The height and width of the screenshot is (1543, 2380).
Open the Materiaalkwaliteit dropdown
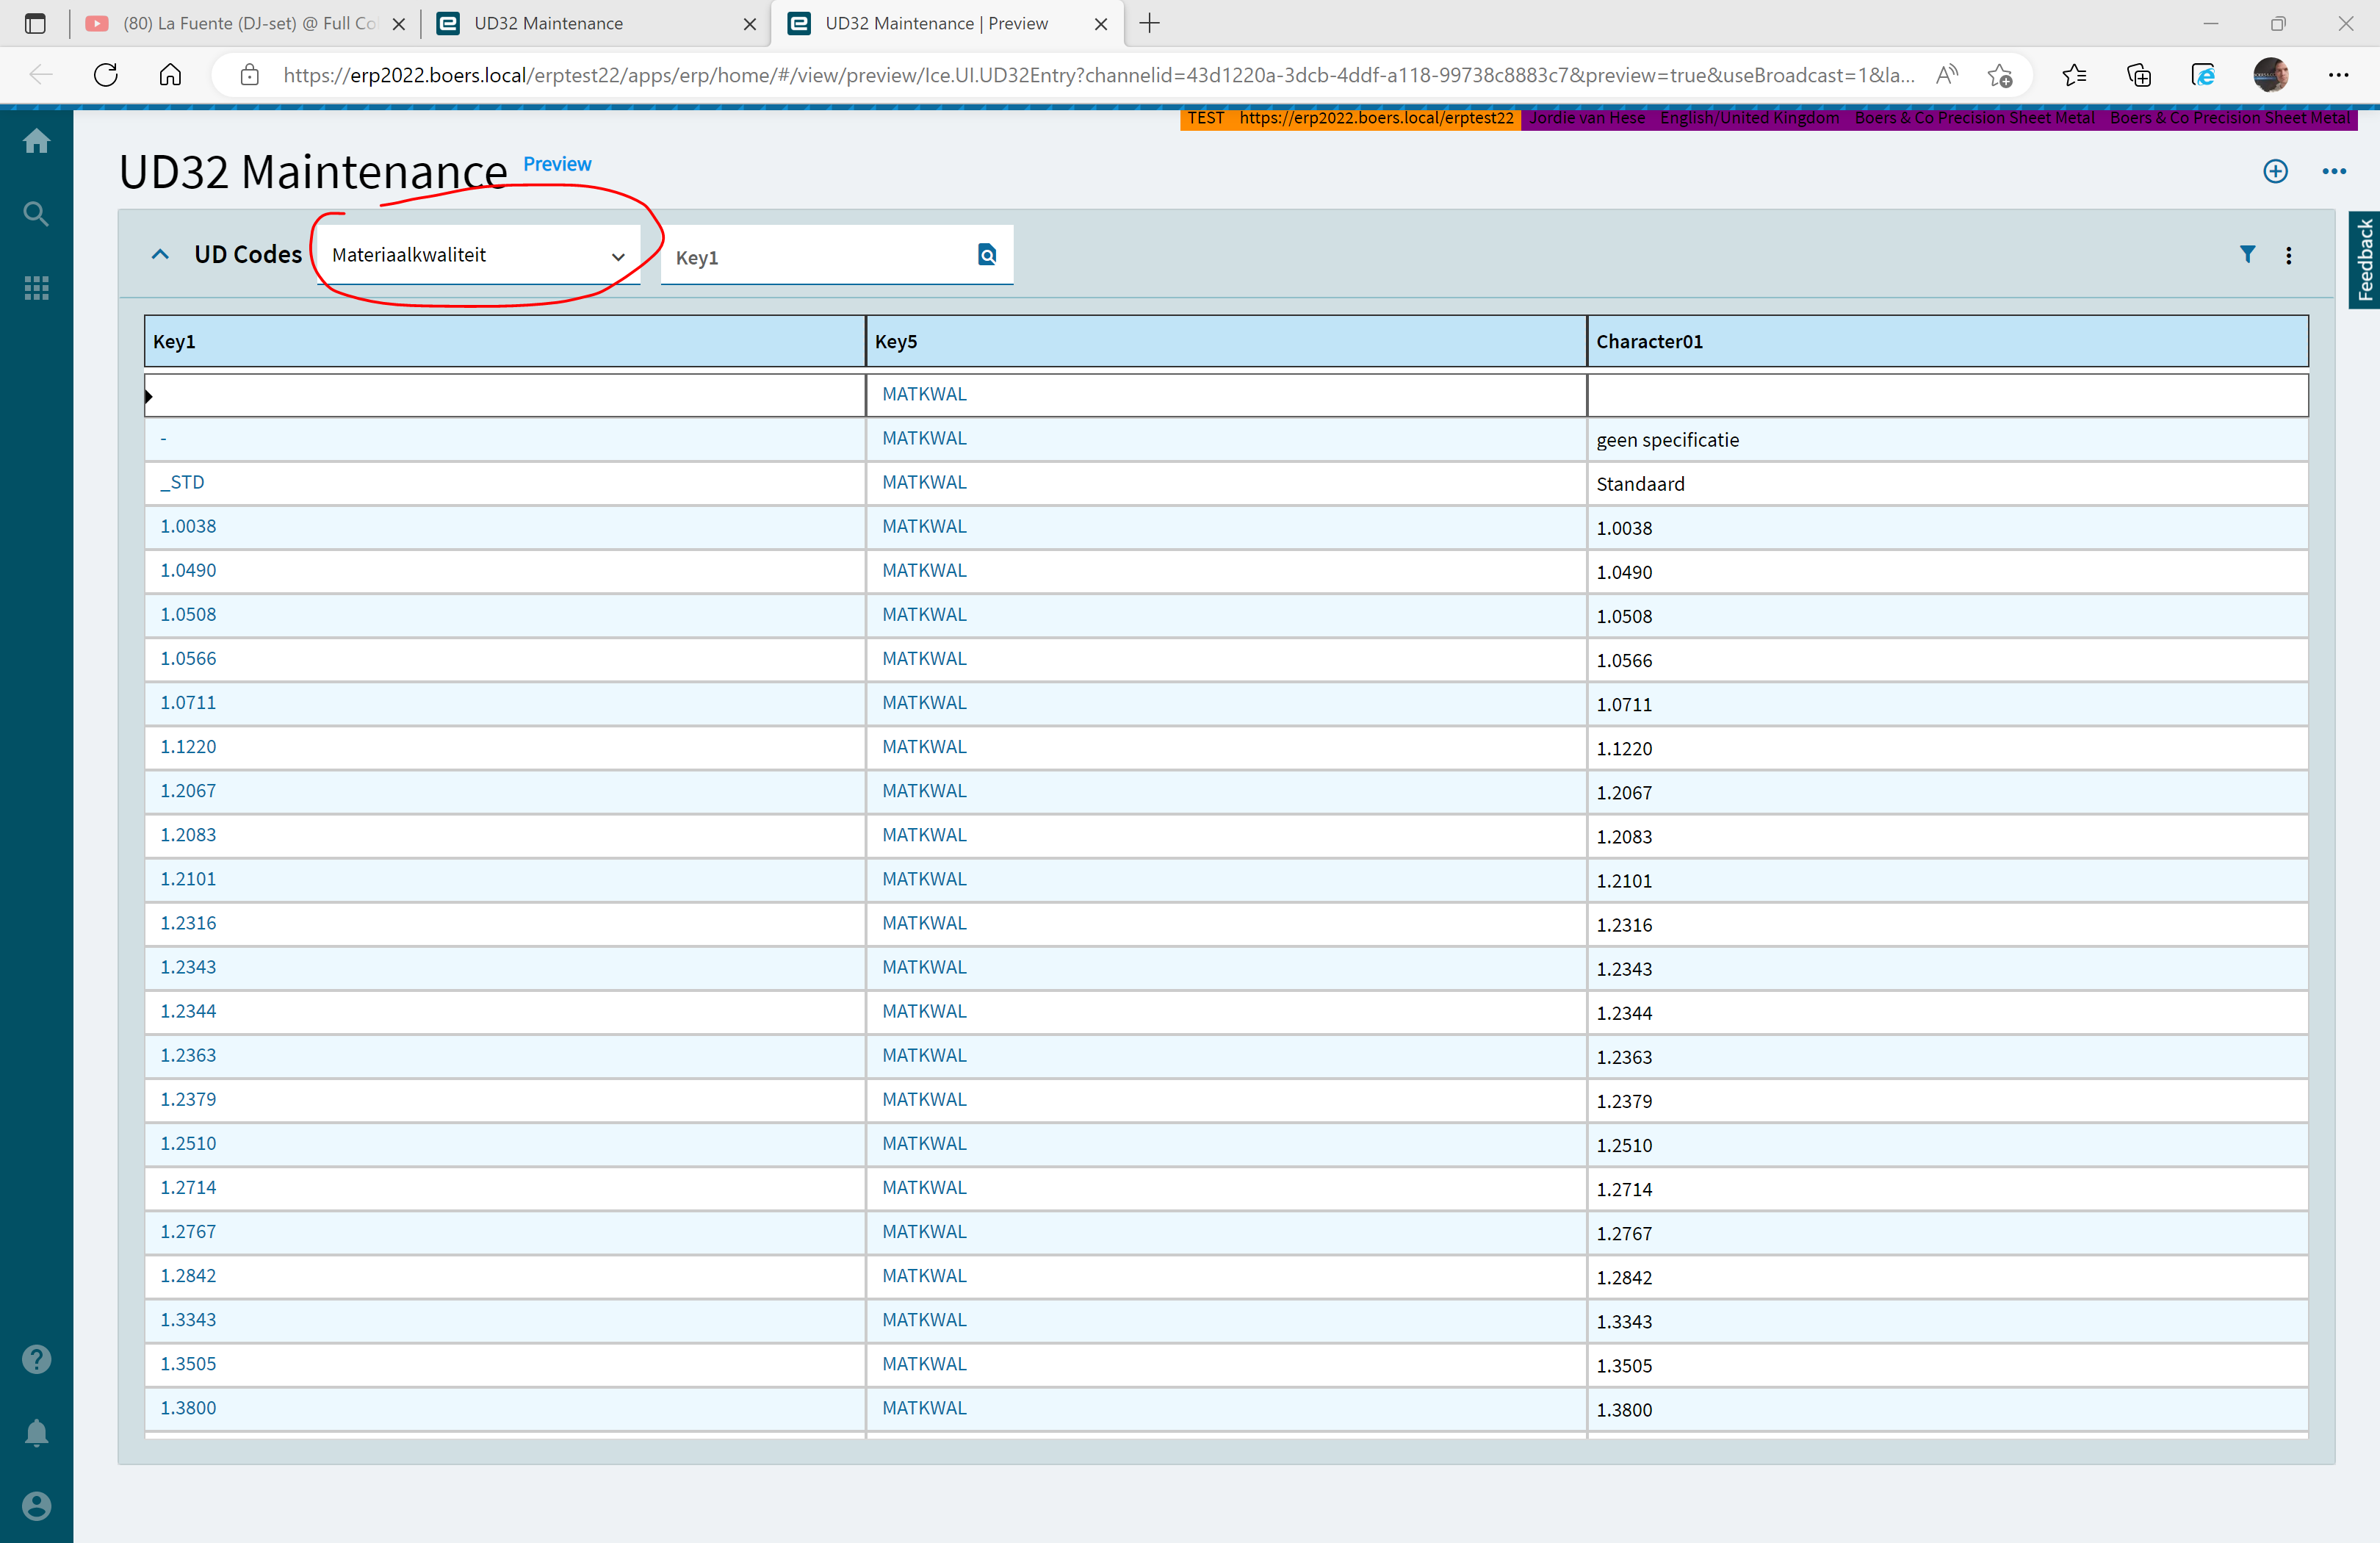tap(479, 255)
